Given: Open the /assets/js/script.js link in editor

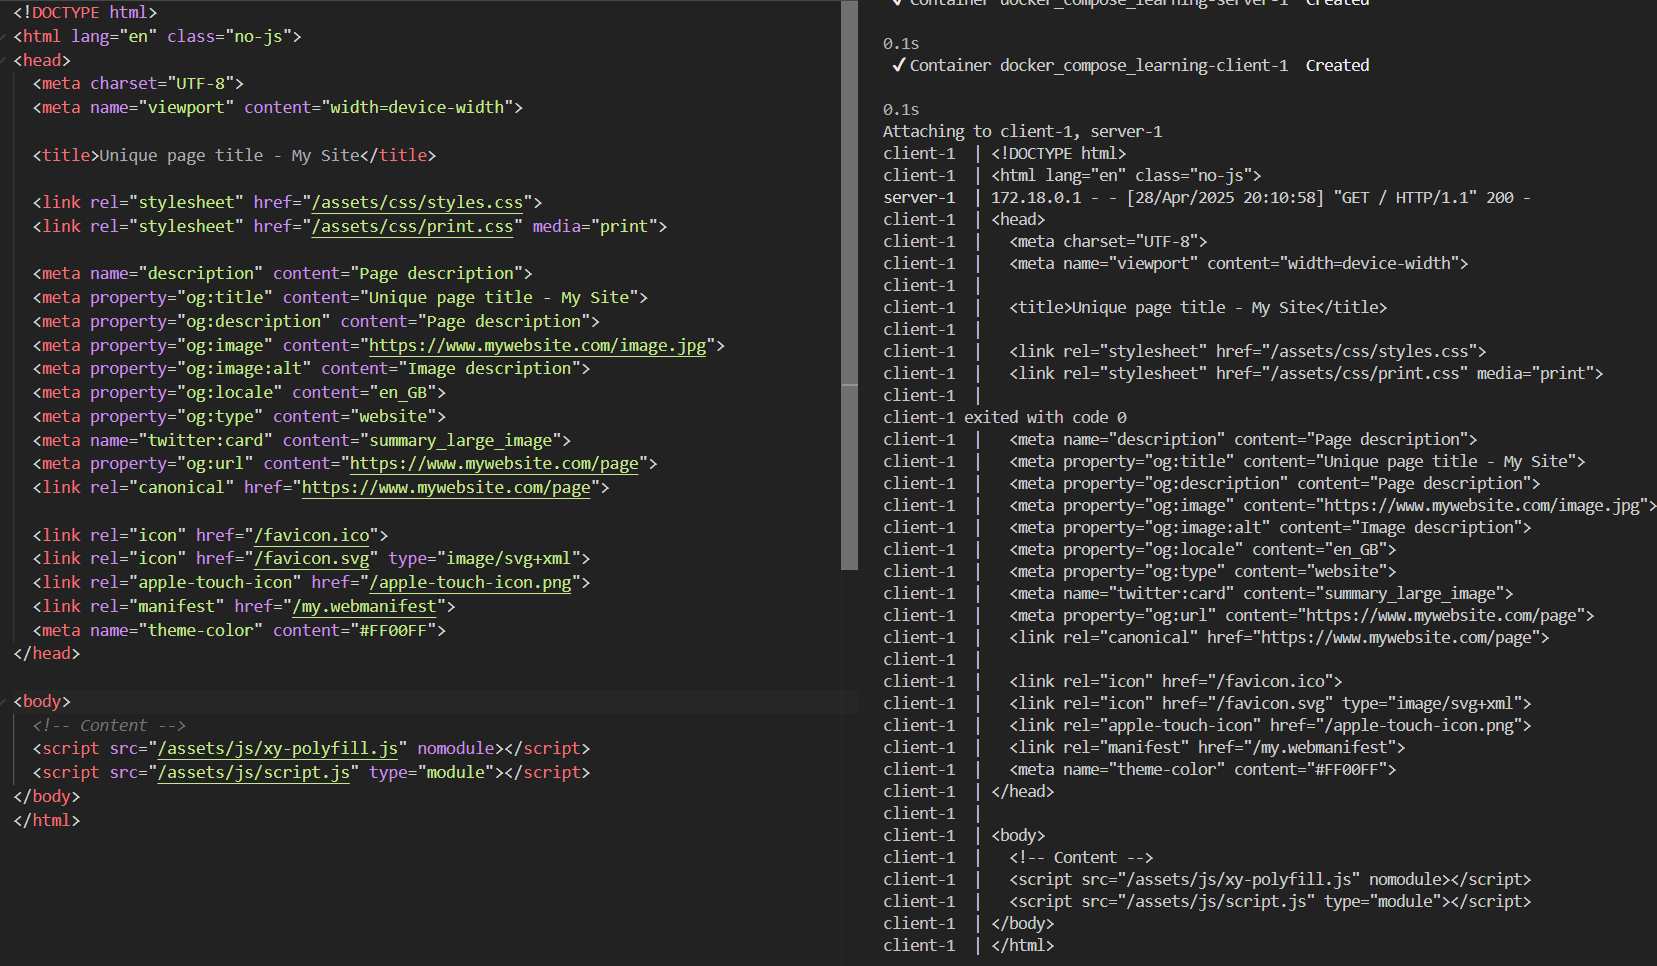Looking at the screenshot, I should (x=254, y=773).
